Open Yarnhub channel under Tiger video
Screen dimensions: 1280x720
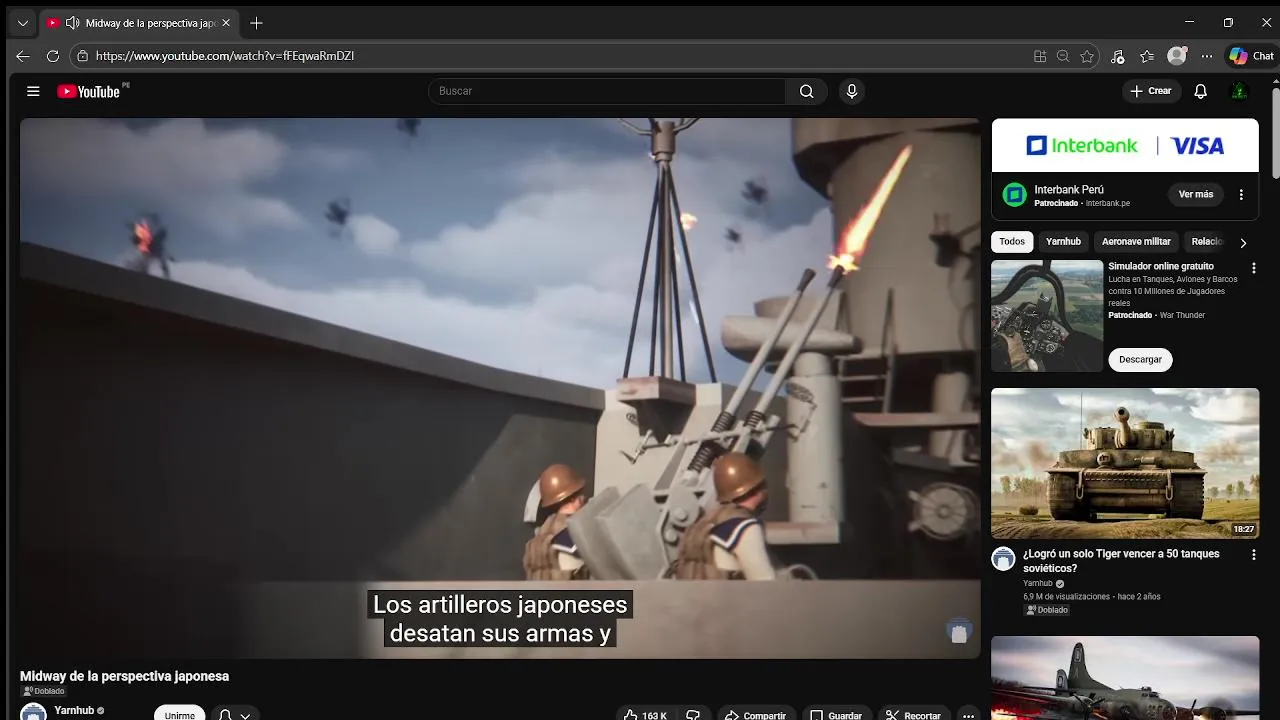(1038, 583)
